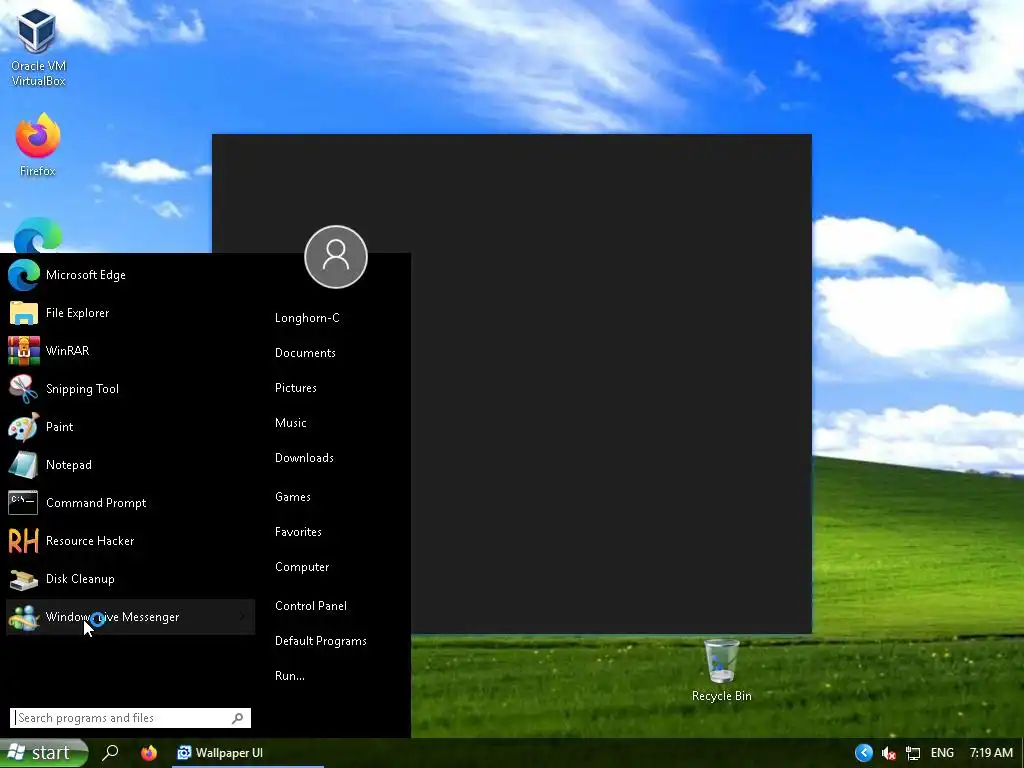
Task: Open Computer from the start menu
Action: pyautogui.click(x=302, y=567)
